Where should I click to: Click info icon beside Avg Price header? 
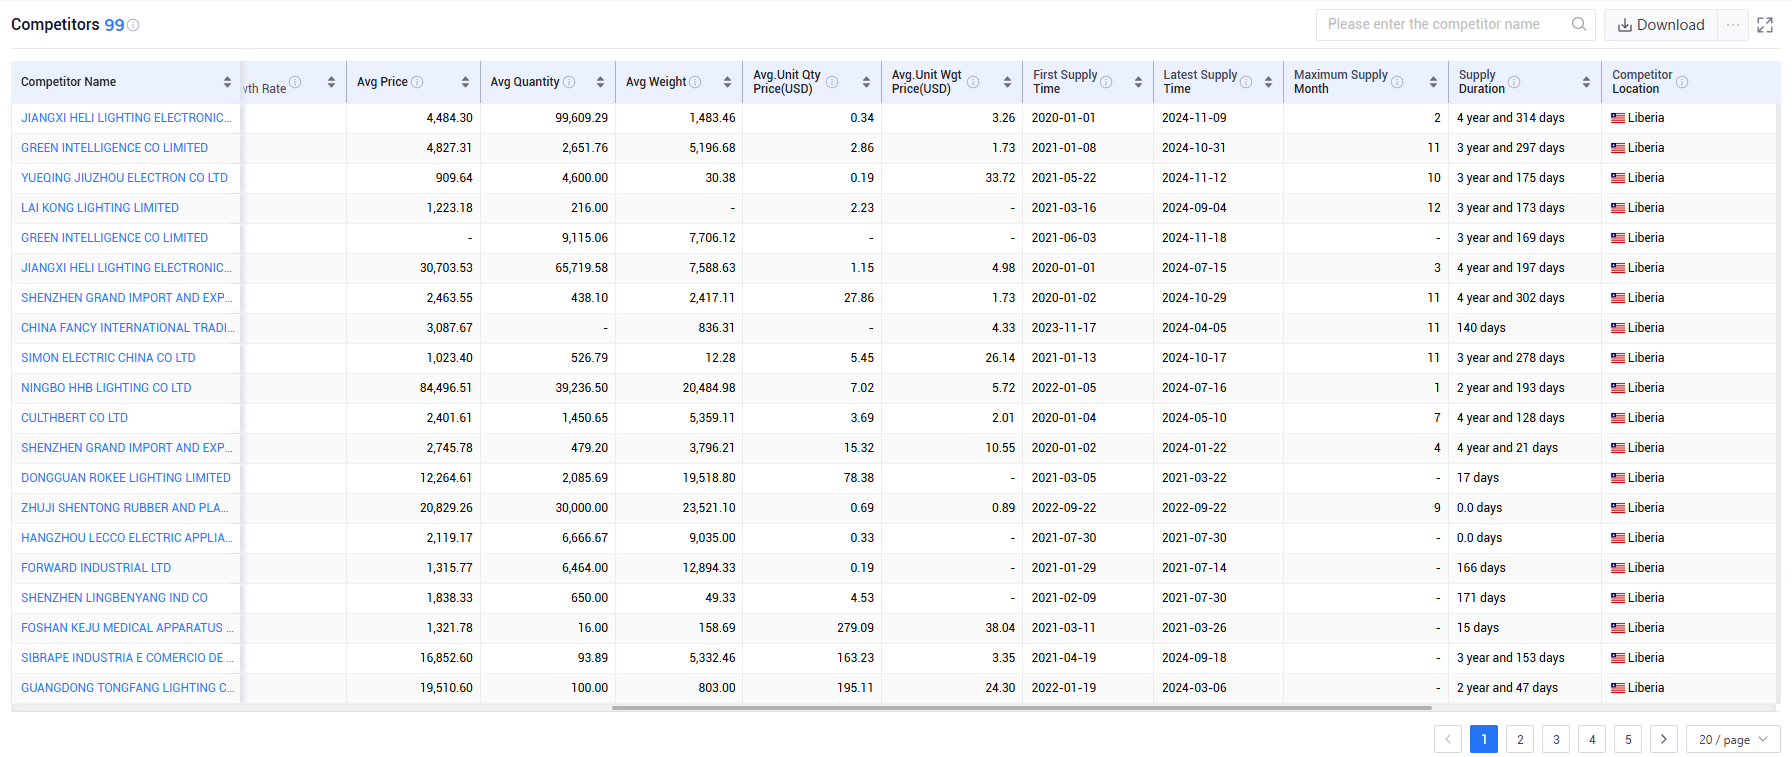coord(417,82)
